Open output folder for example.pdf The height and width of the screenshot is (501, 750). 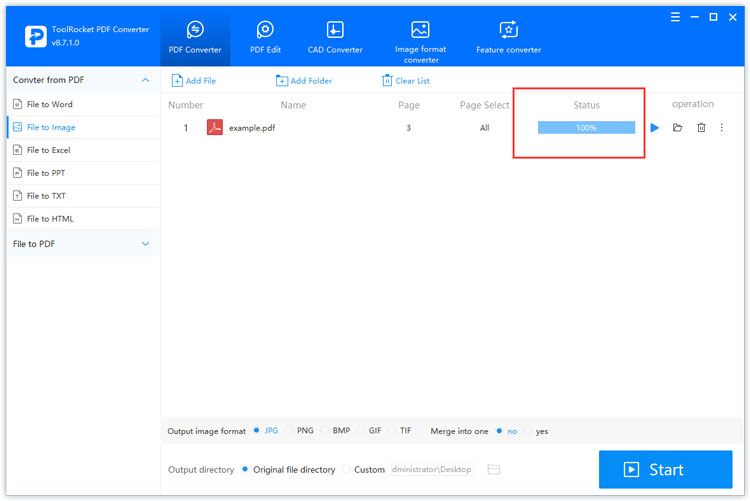tap(677, 128)
